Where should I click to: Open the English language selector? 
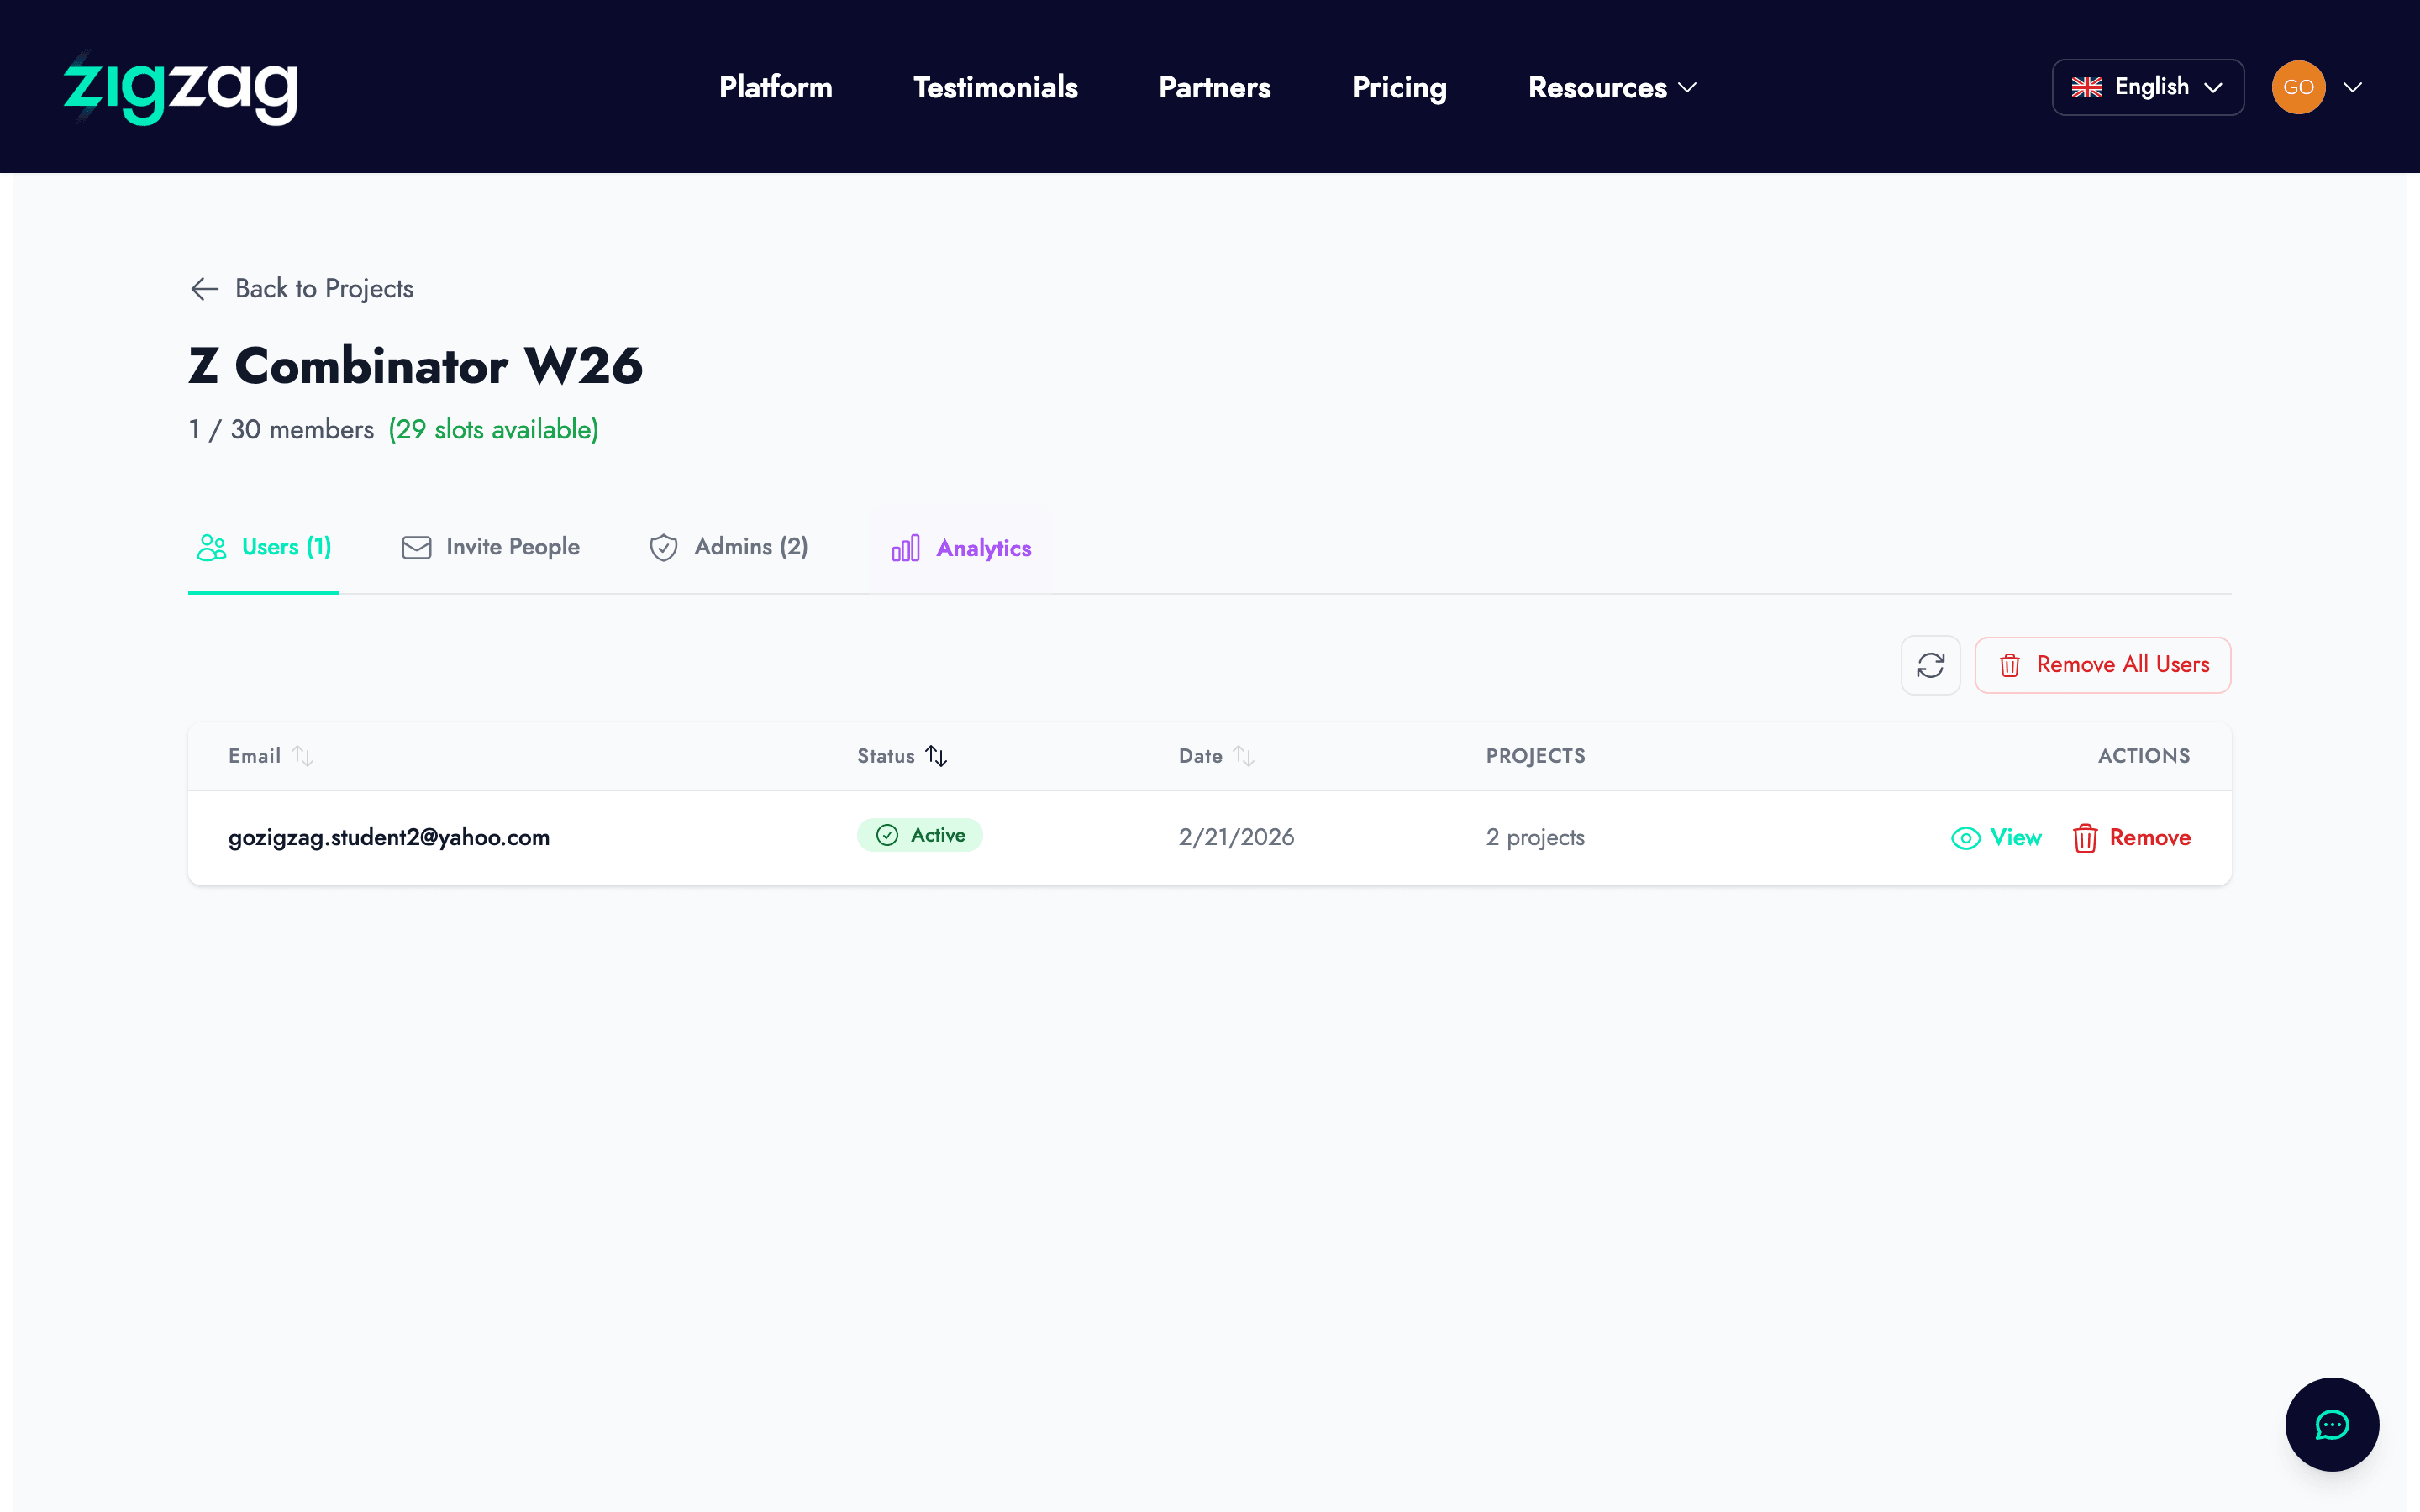coord(2147,87)
